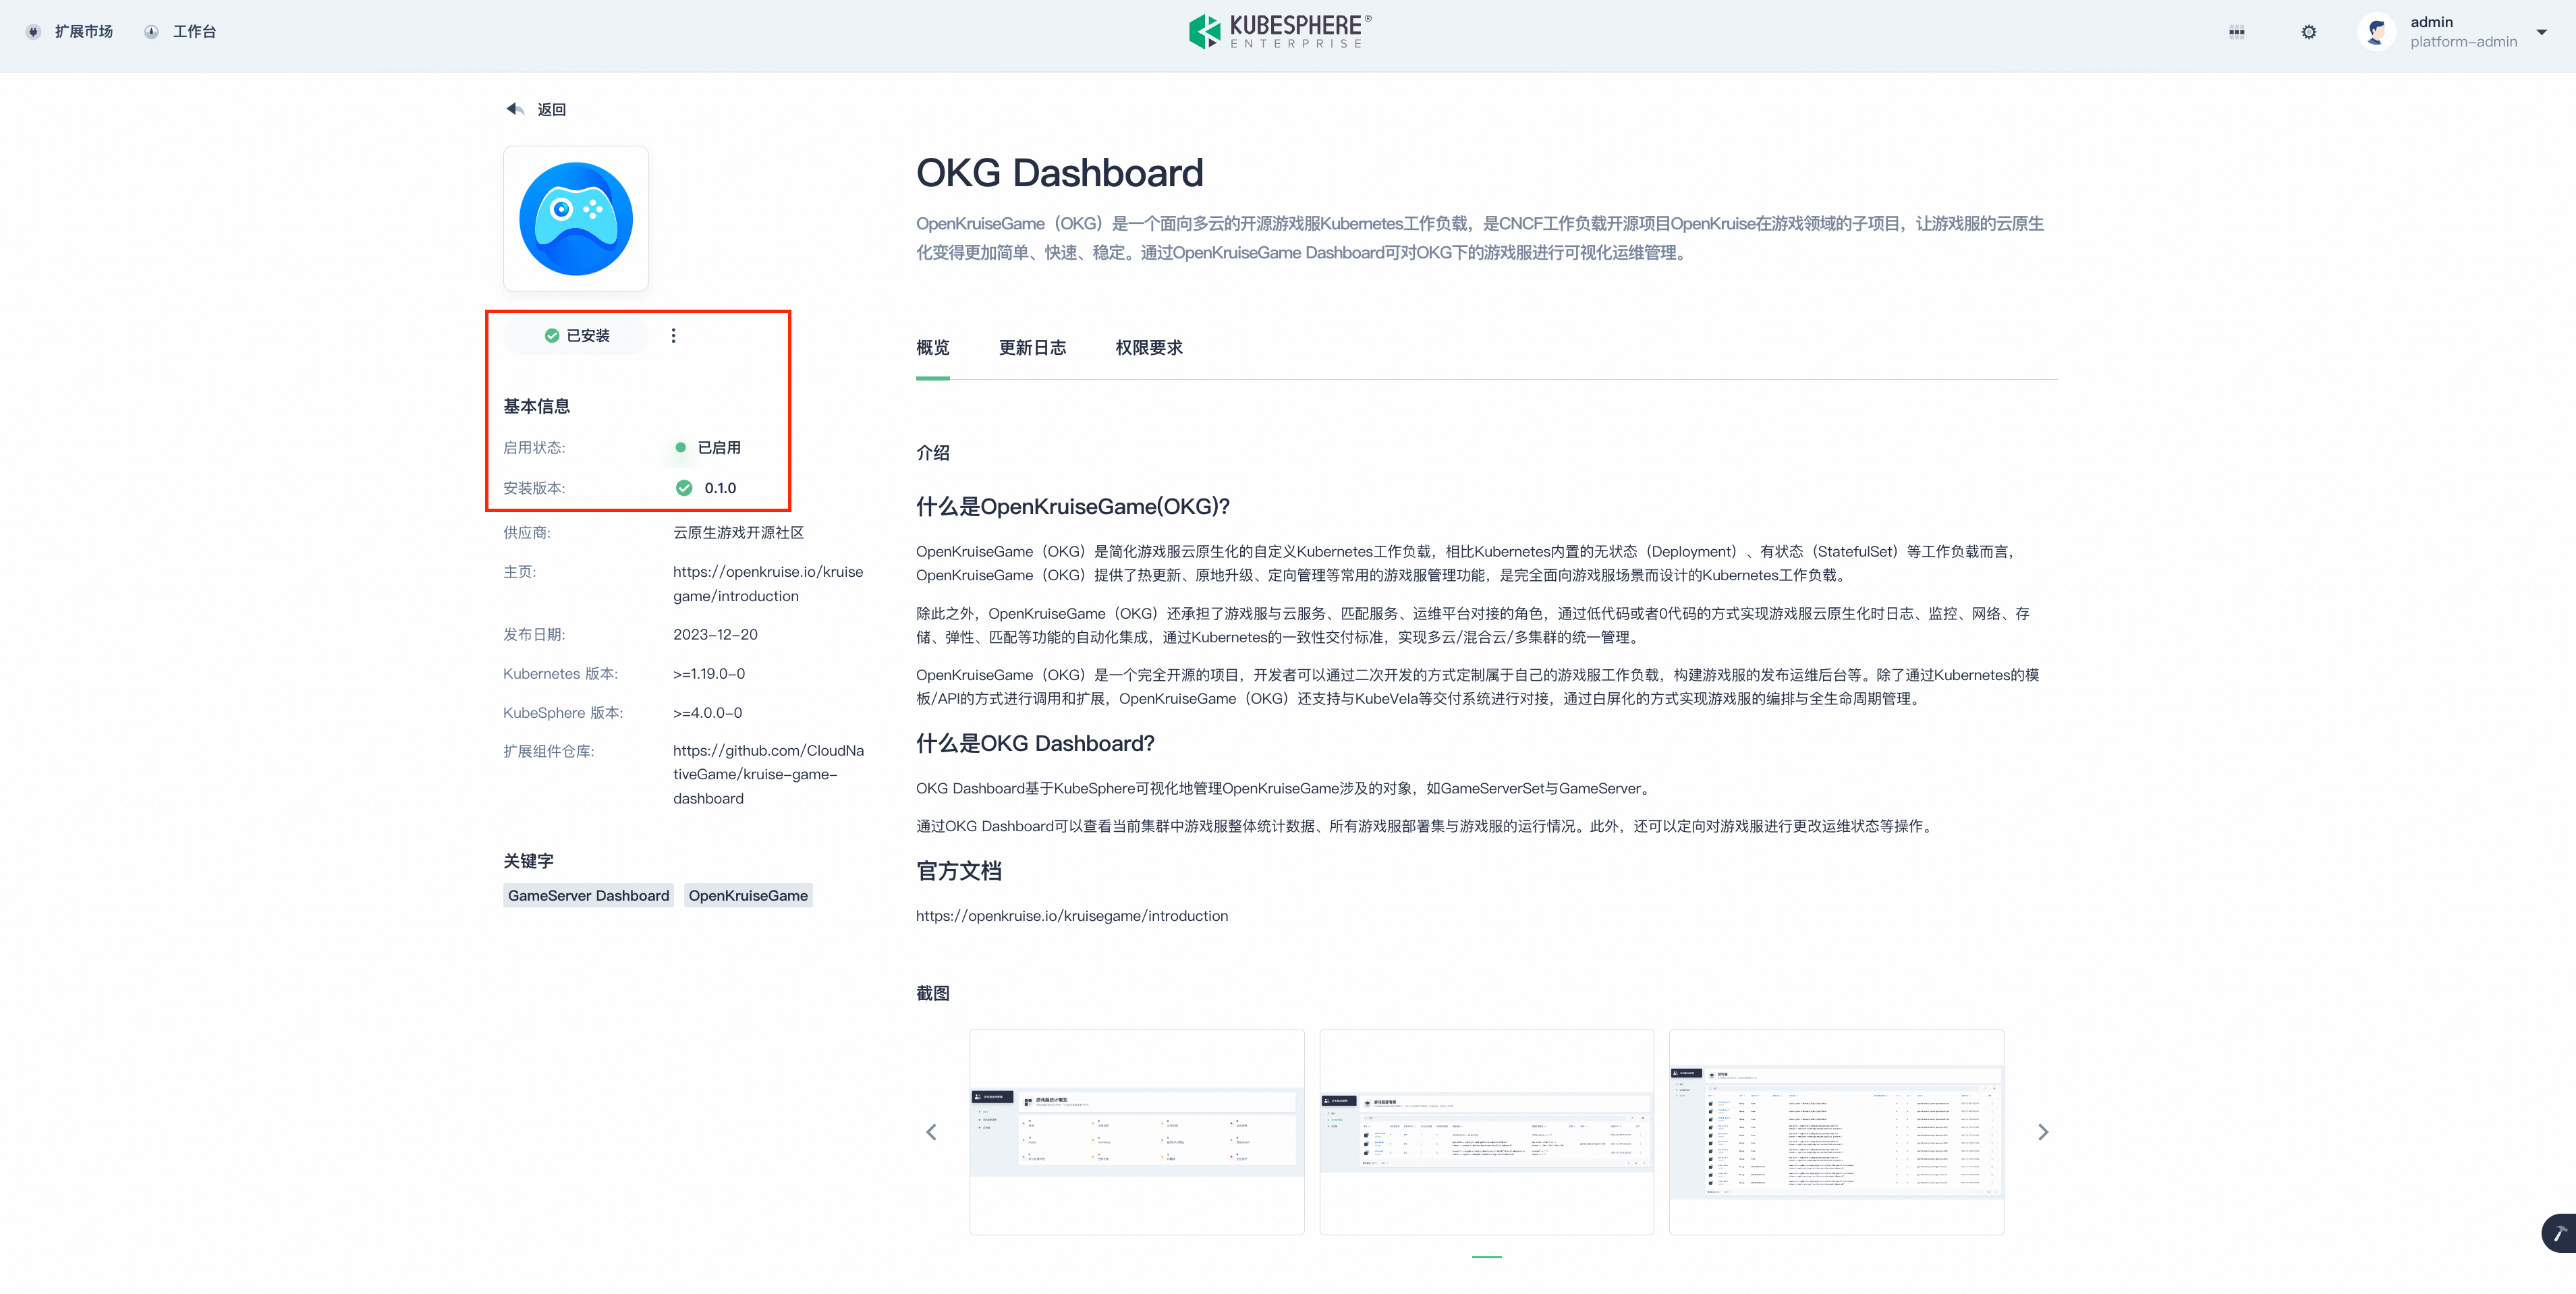Show previous screenshot with left chevron
The height and width of the screenshot is (1294, 2576).
click(931, 1132)
